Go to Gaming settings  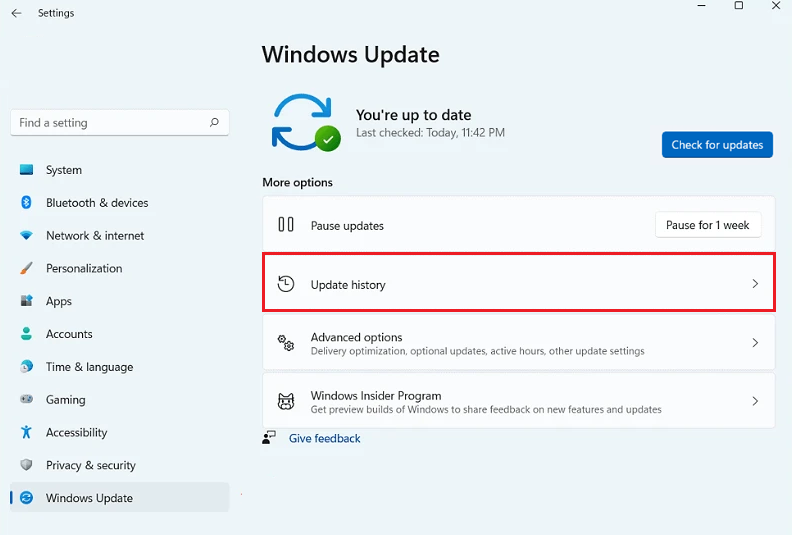point(119,399)
